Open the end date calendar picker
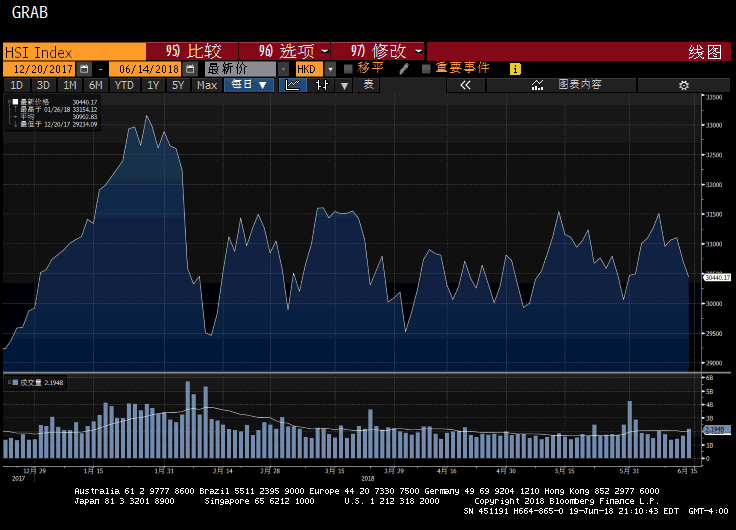This screenshot has height=530, width=736. point(190,69)
